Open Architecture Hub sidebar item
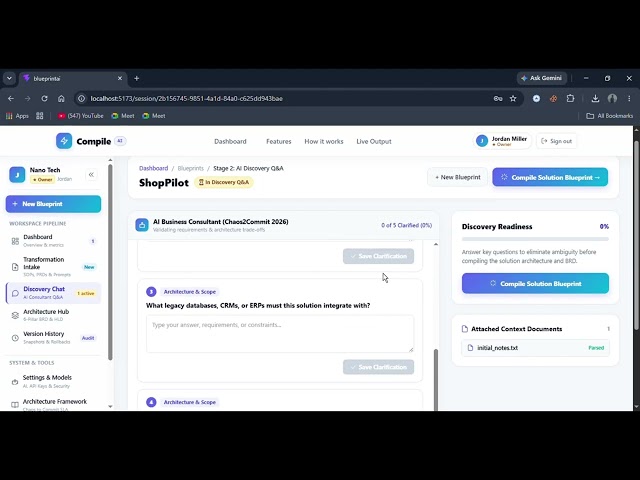 click(53, 315)
